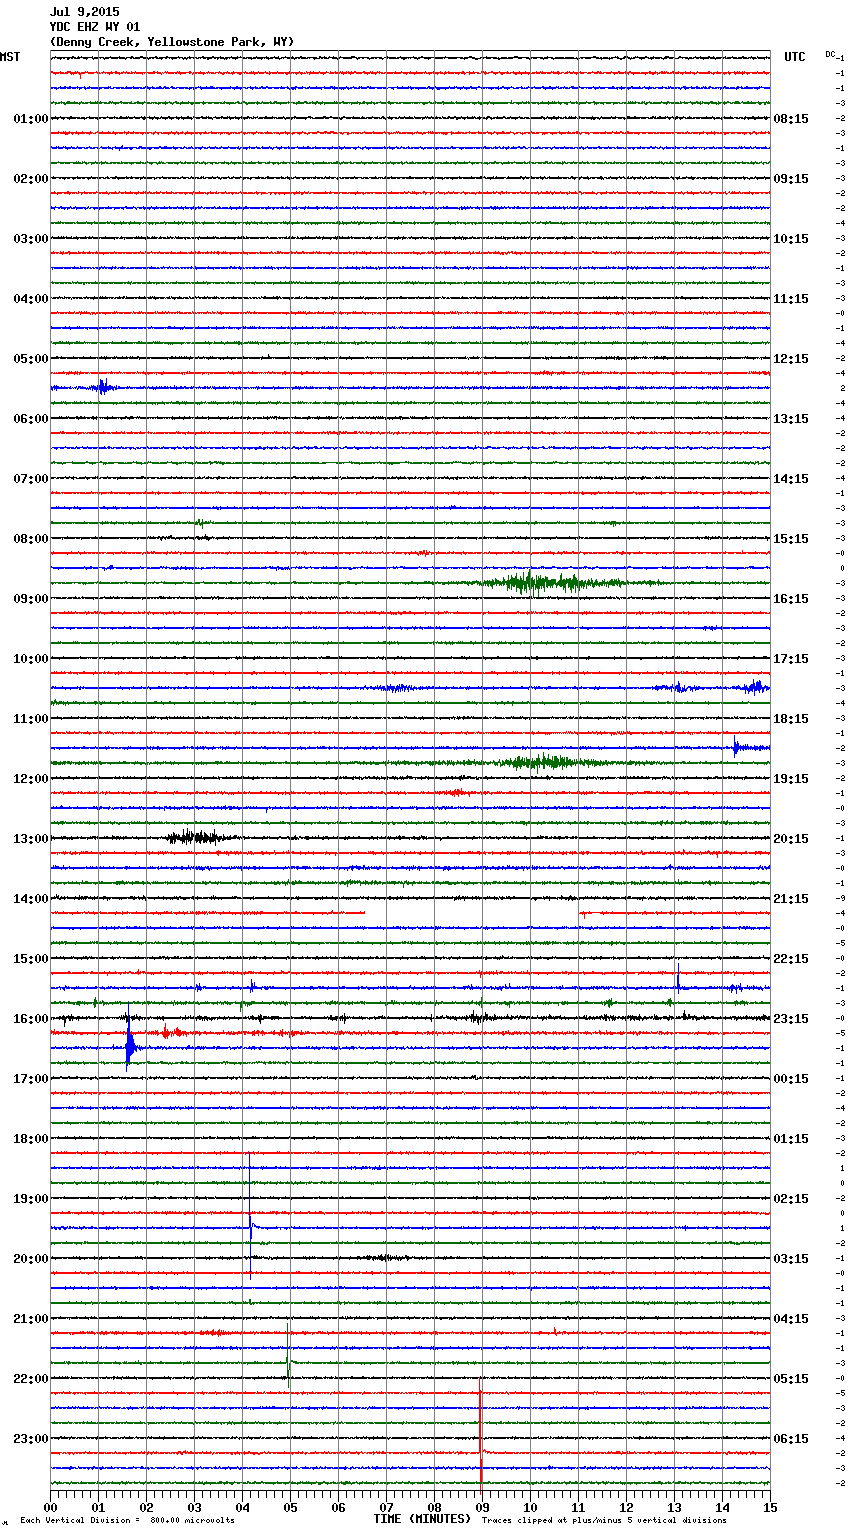Select the 03:00 MST row label
The height and width of the screenshot is (1534, 850).
tap(31, 239)
